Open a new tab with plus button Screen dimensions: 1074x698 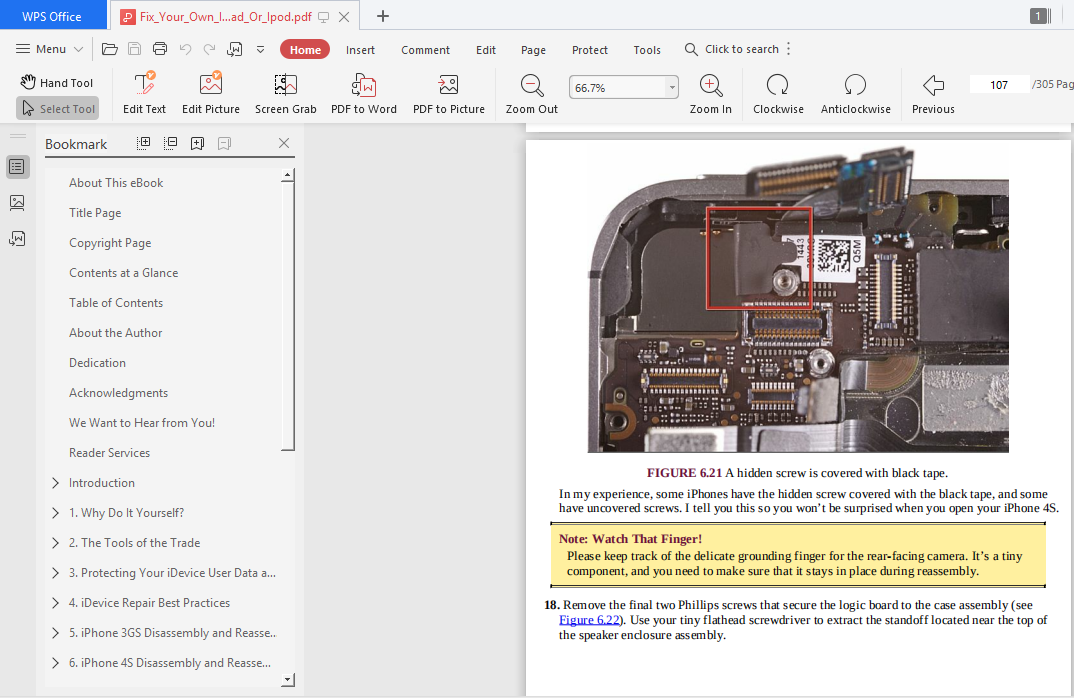[383, 16]
